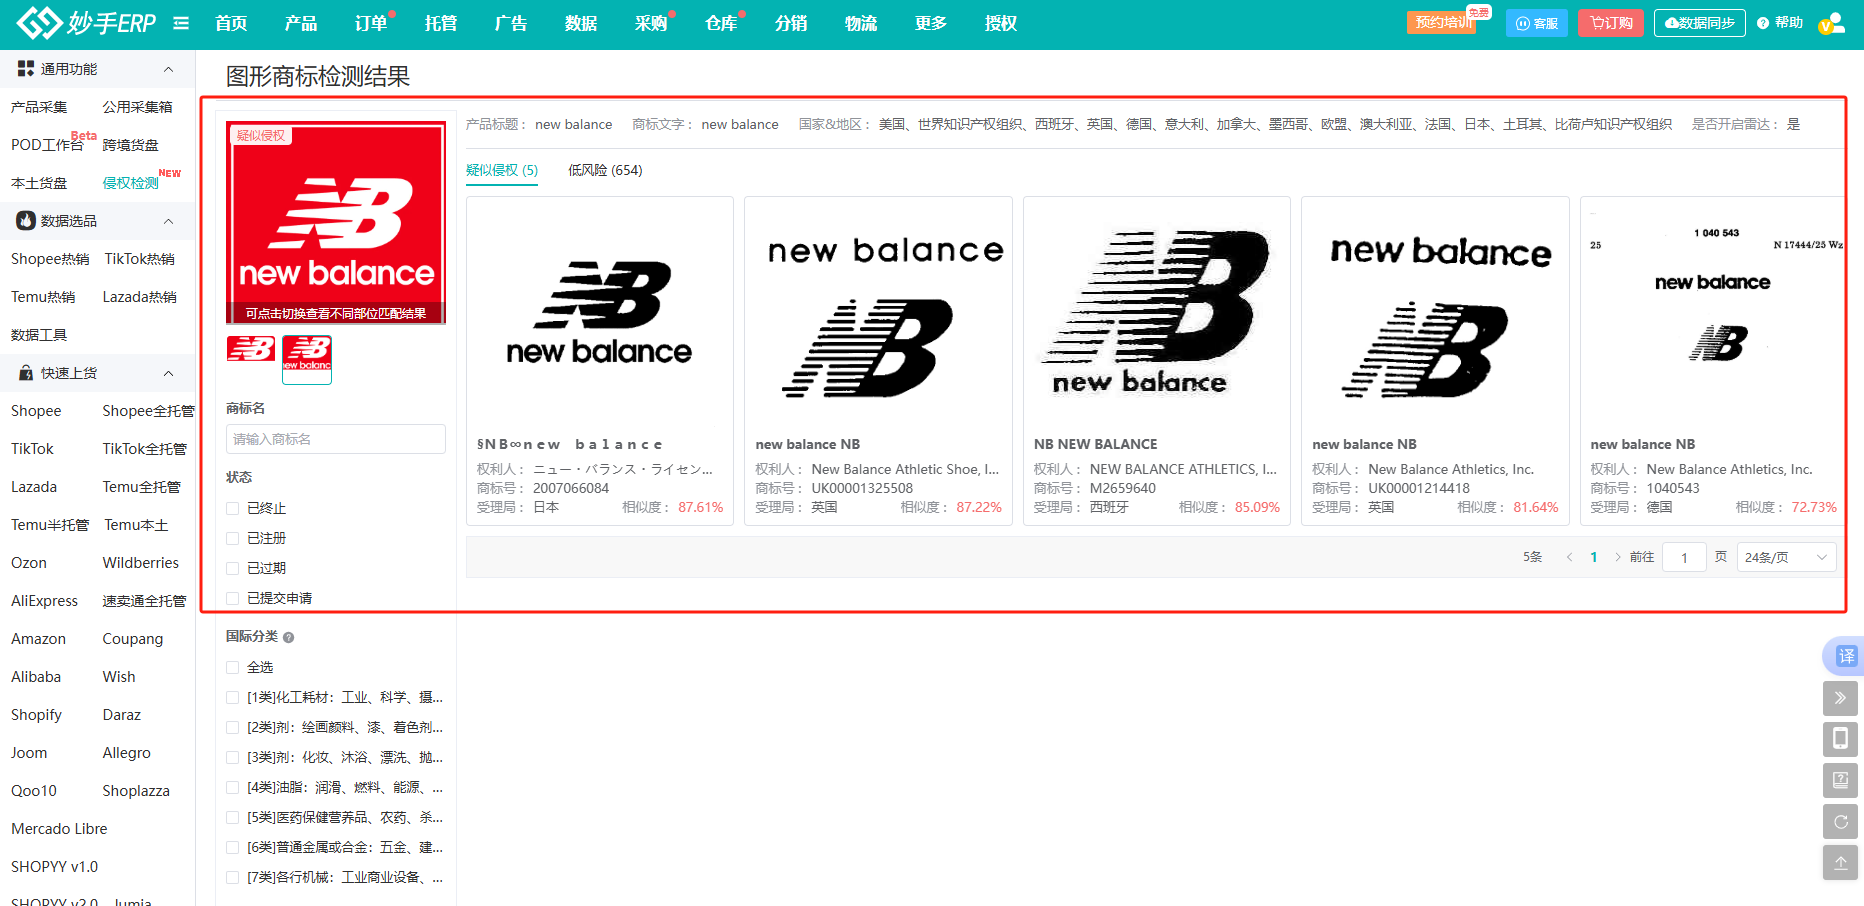Collapse the 快速上货 sidebar section
1864x906 pixels.
(x=168, y=373)
